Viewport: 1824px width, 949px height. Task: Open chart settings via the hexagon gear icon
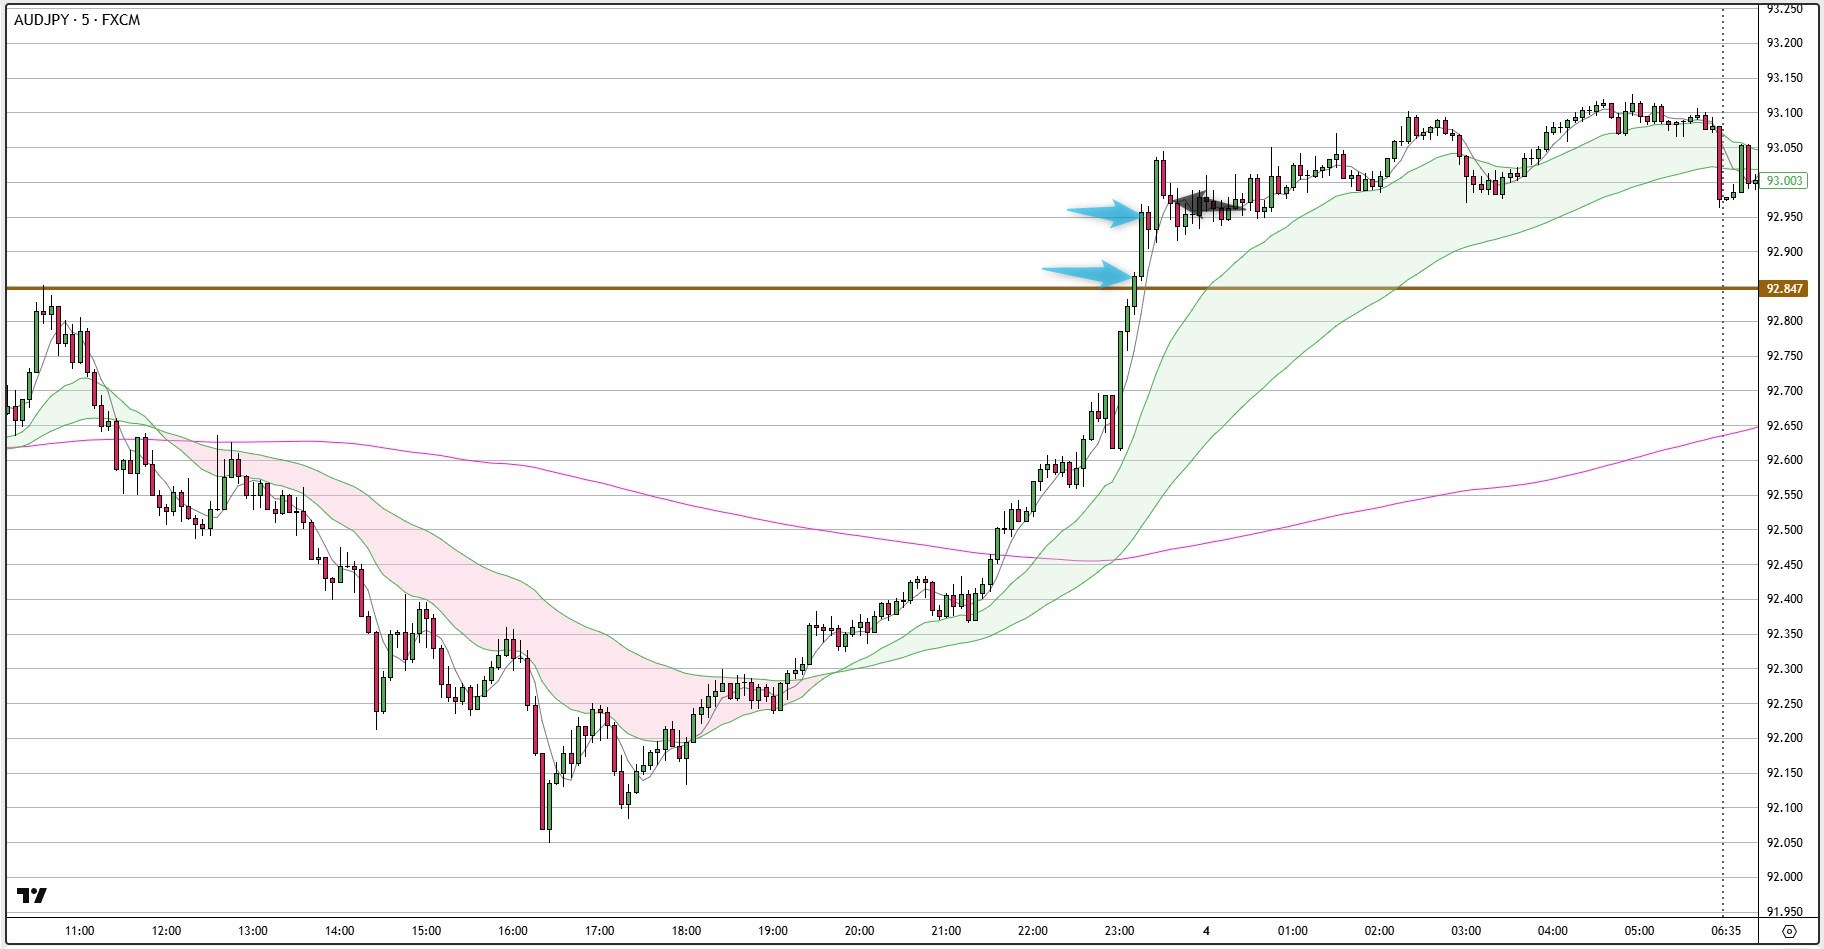pyautogui.click(x=1790, y=931)
